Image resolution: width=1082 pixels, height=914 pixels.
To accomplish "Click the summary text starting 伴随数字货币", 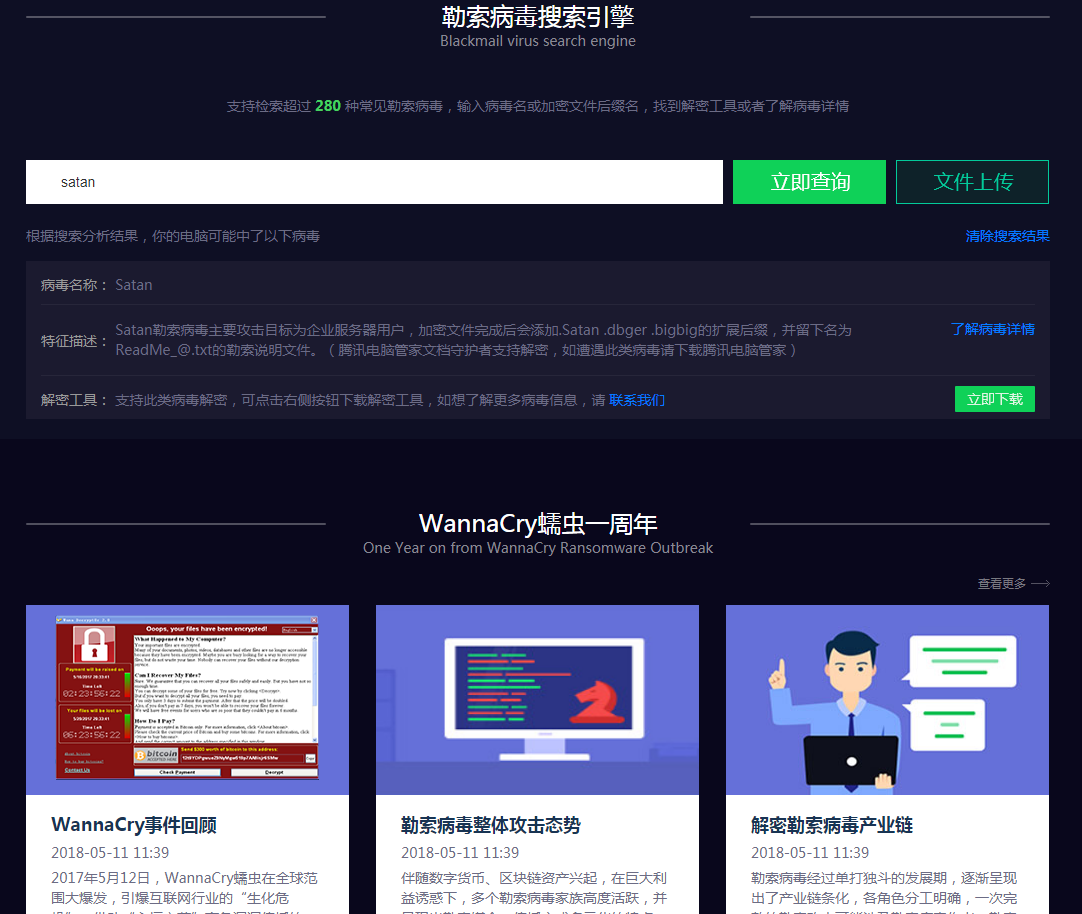I will [534, 893].
